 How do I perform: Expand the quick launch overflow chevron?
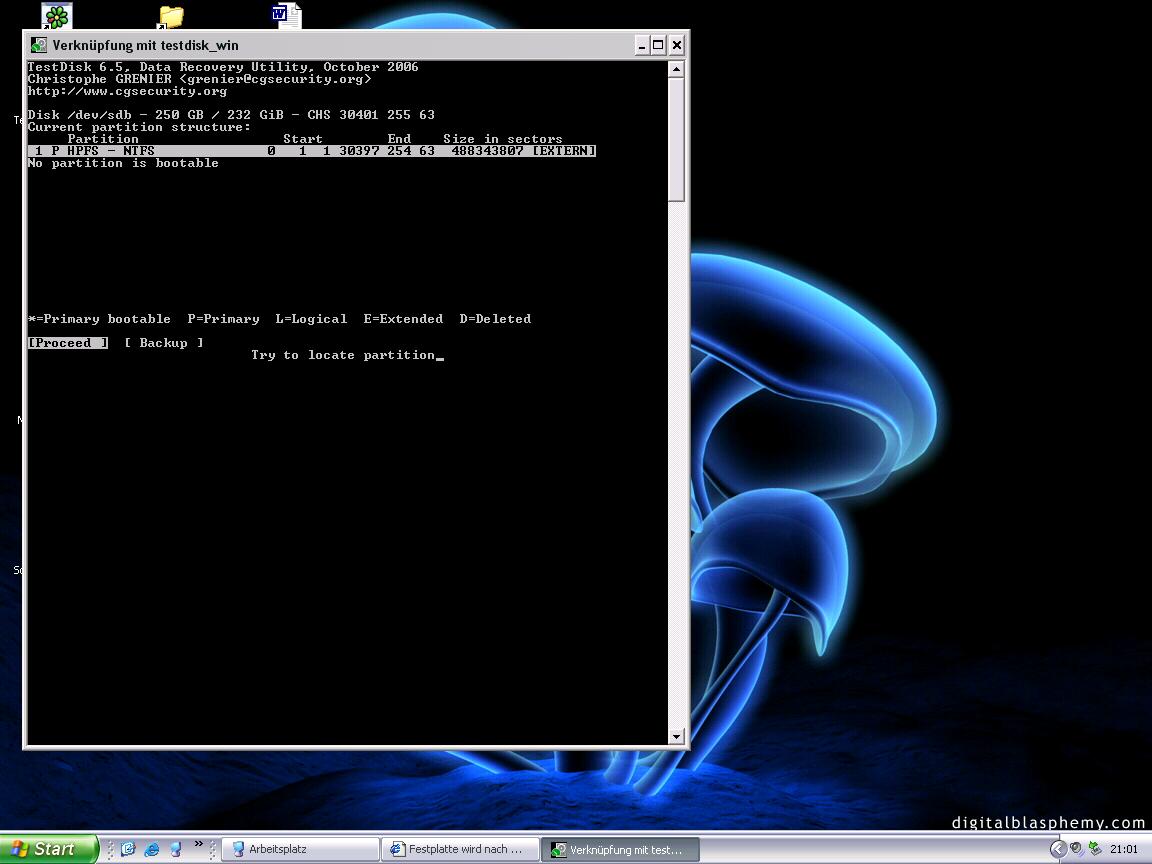click(198, 844)
